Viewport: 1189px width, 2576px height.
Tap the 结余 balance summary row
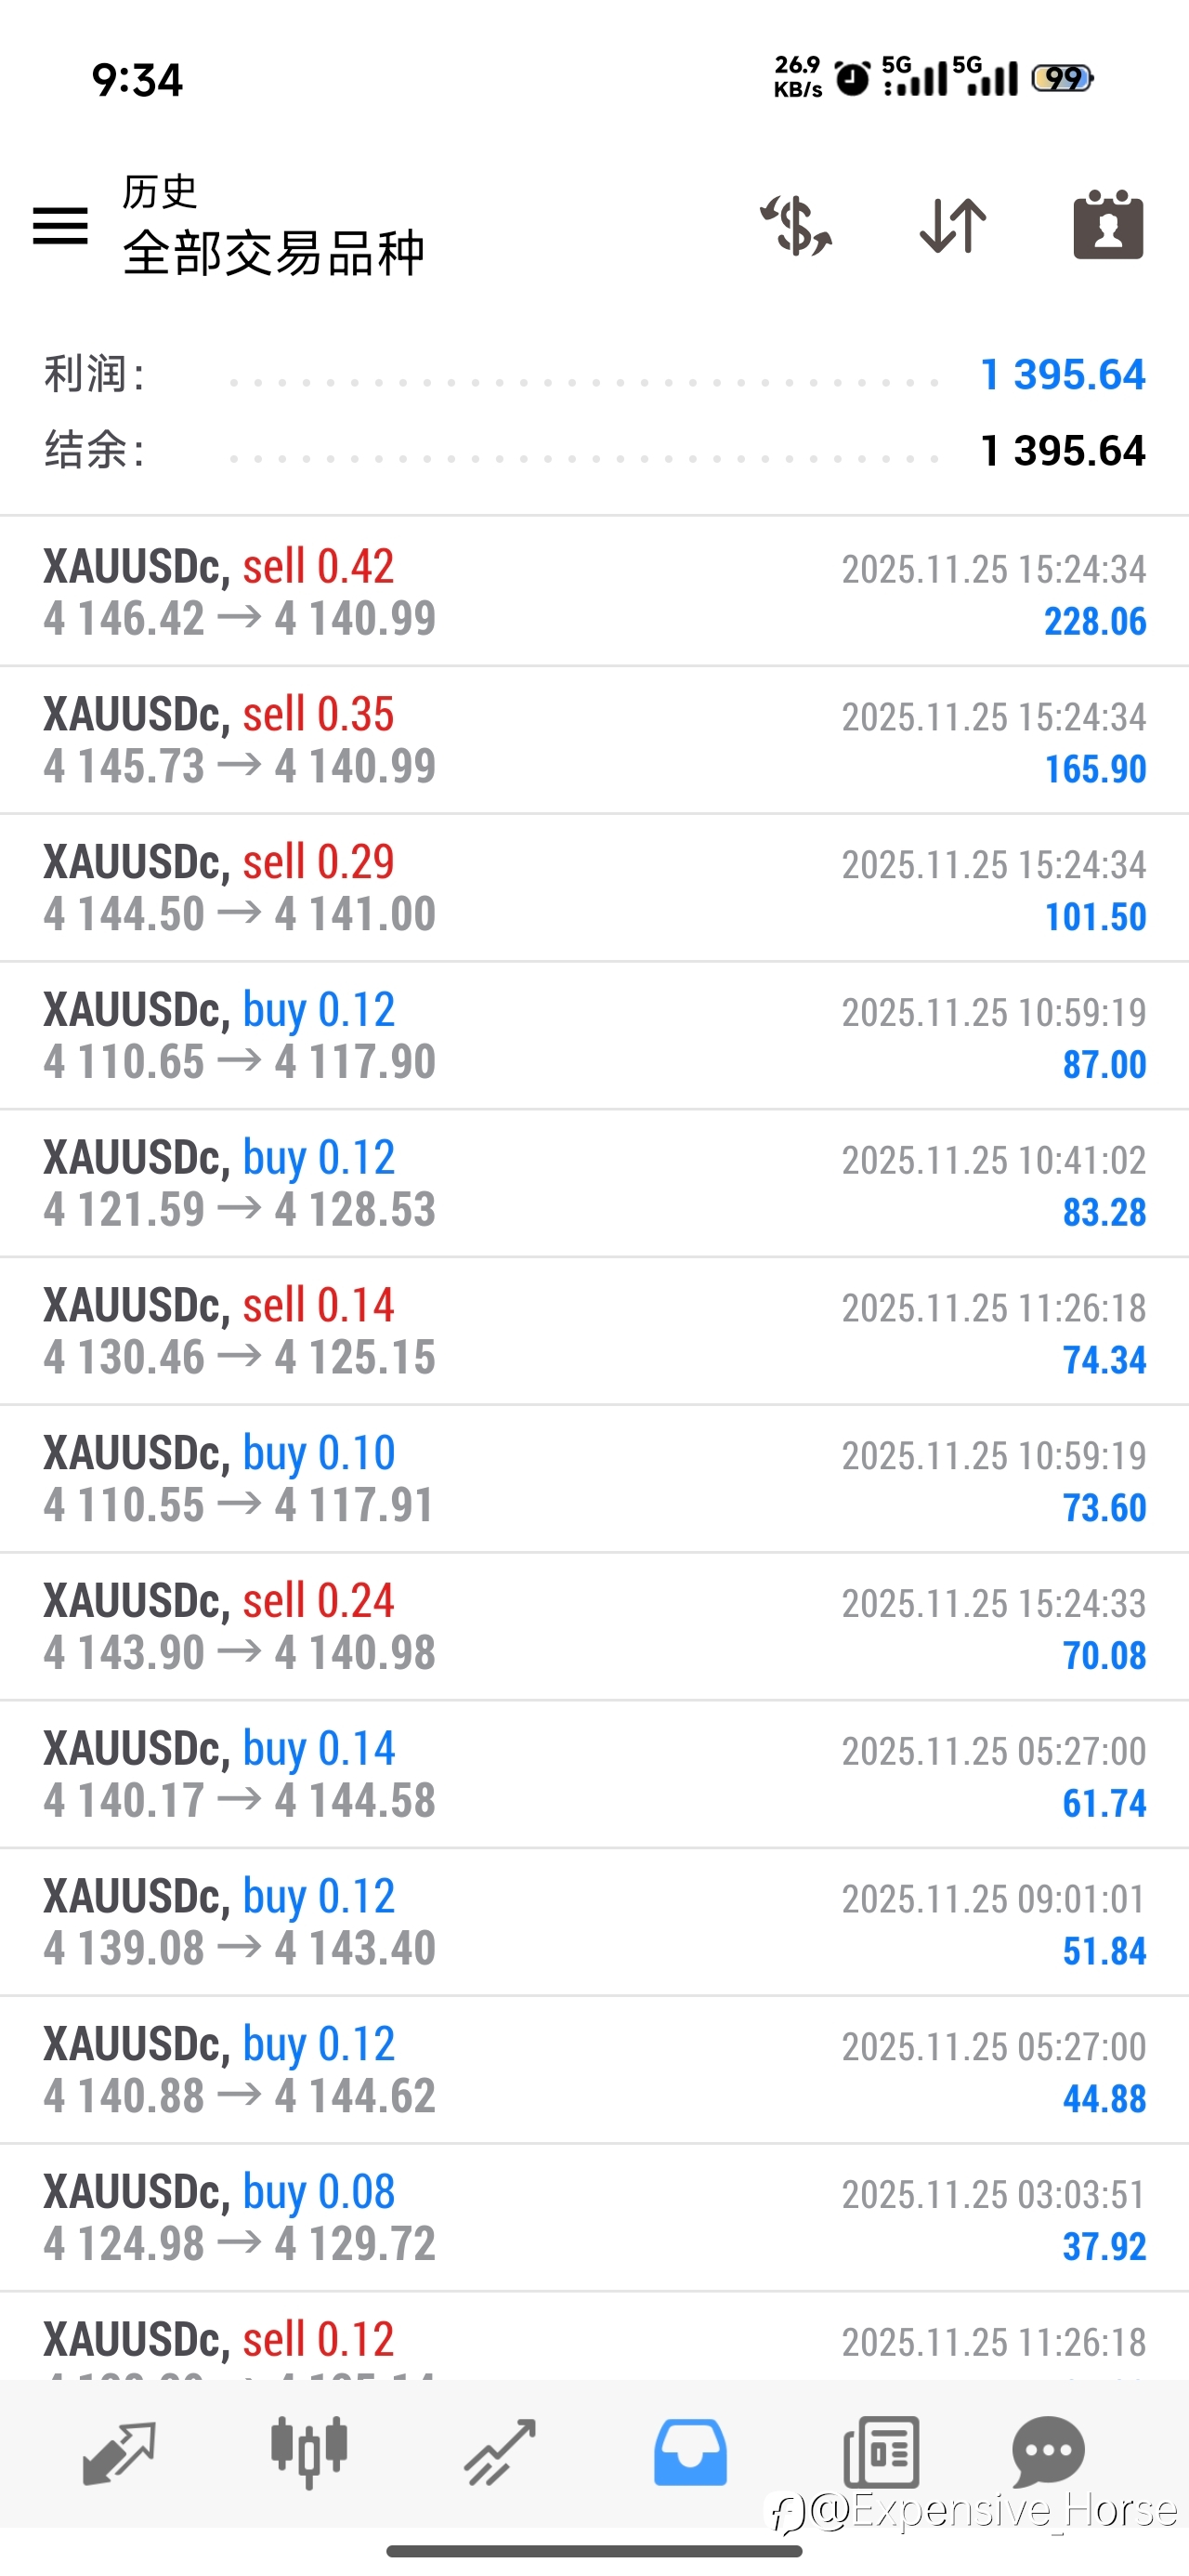[x=594, y=451]
